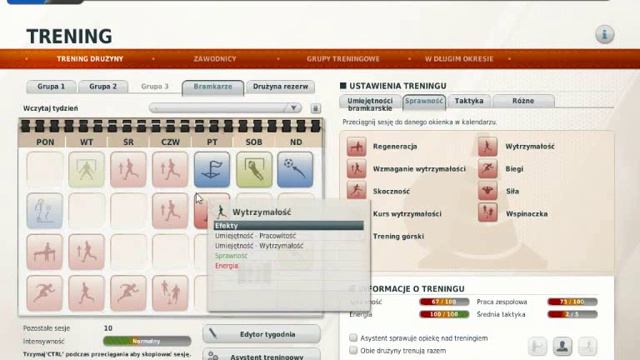Click the Średnia taktyka progress bar
This screenshot has height=360, width=640.
[x=572, y=314]
